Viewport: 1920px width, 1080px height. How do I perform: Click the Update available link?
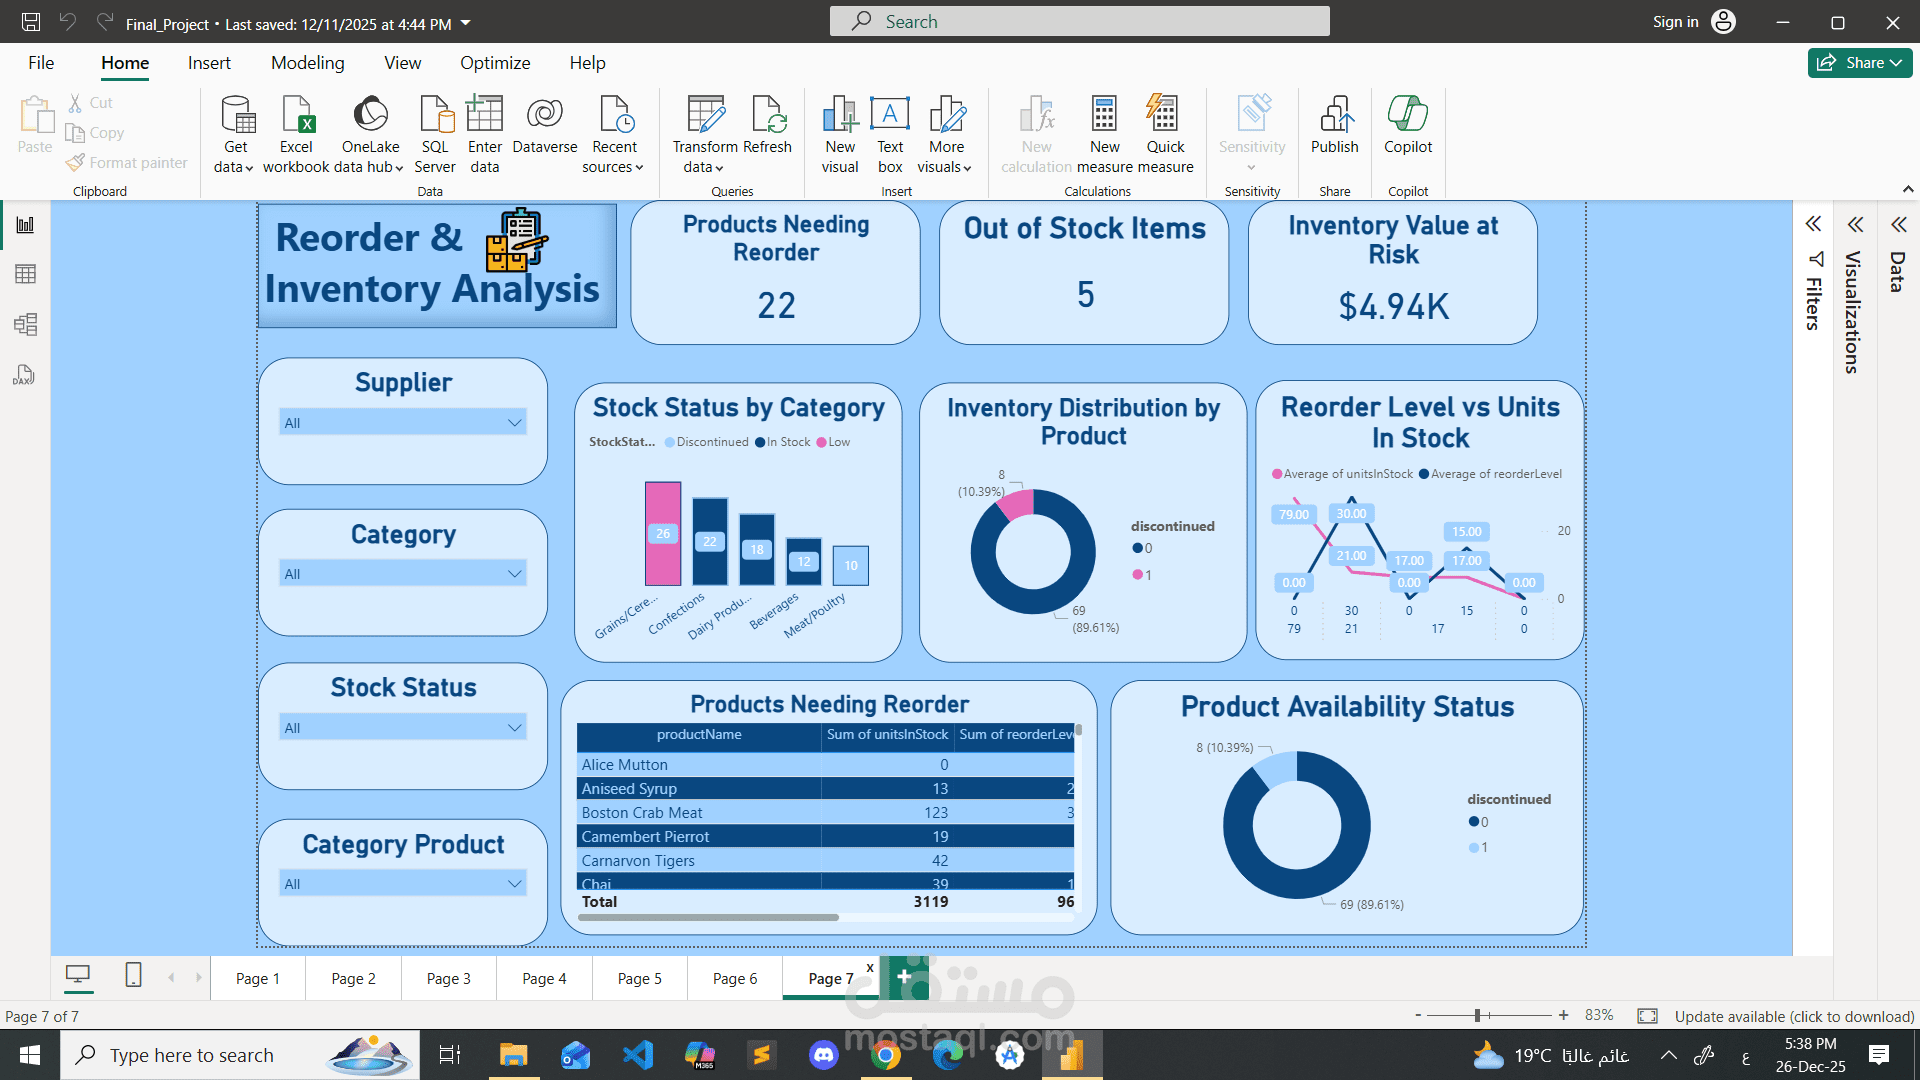[x=1794, y=1016]
